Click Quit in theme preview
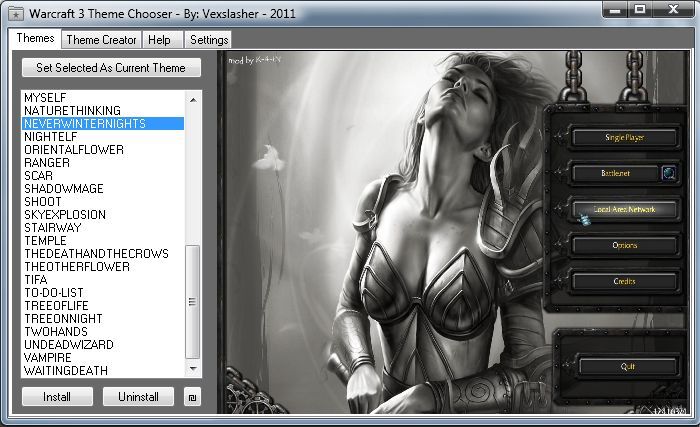This screenshot has height=427, width=700. [x=628, y=367]
